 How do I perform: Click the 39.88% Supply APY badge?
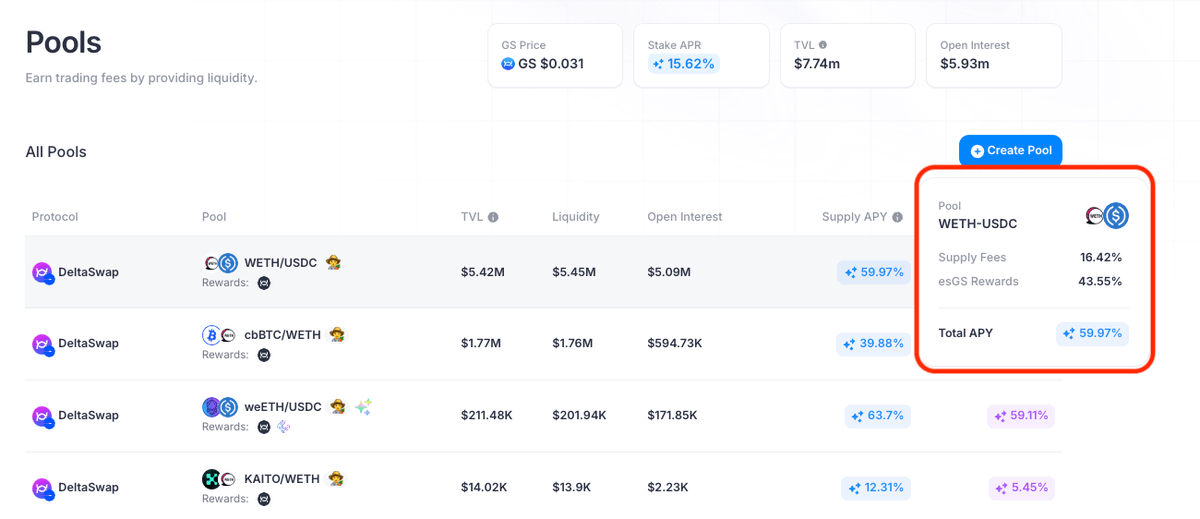tap(874, 344)
